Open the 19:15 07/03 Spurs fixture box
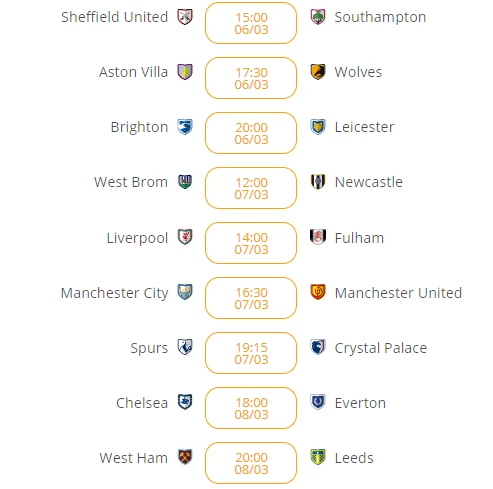 click(x=251, y=353)
